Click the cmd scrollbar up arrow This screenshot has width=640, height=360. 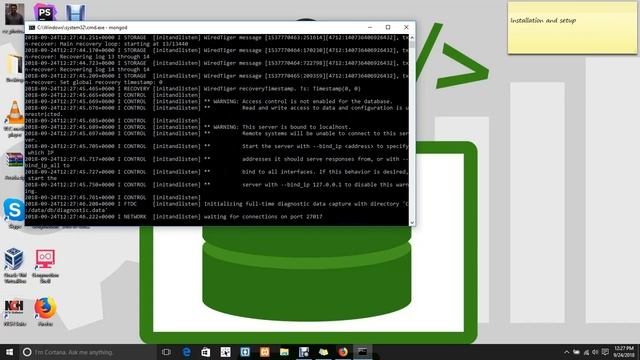click(412, 38)
